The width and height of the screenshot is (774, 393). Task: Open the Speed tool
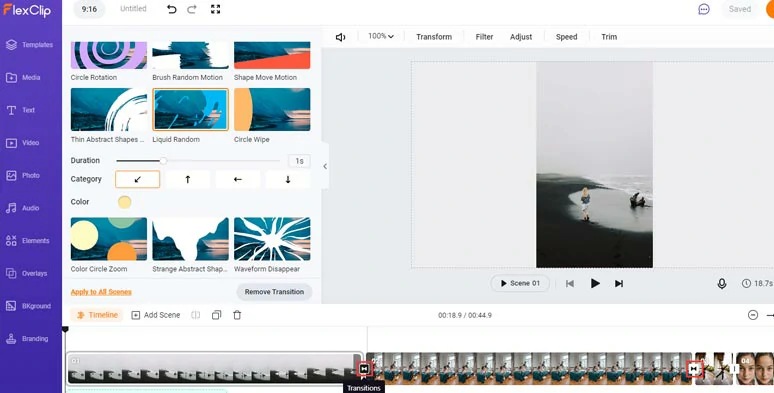(566, 37)
